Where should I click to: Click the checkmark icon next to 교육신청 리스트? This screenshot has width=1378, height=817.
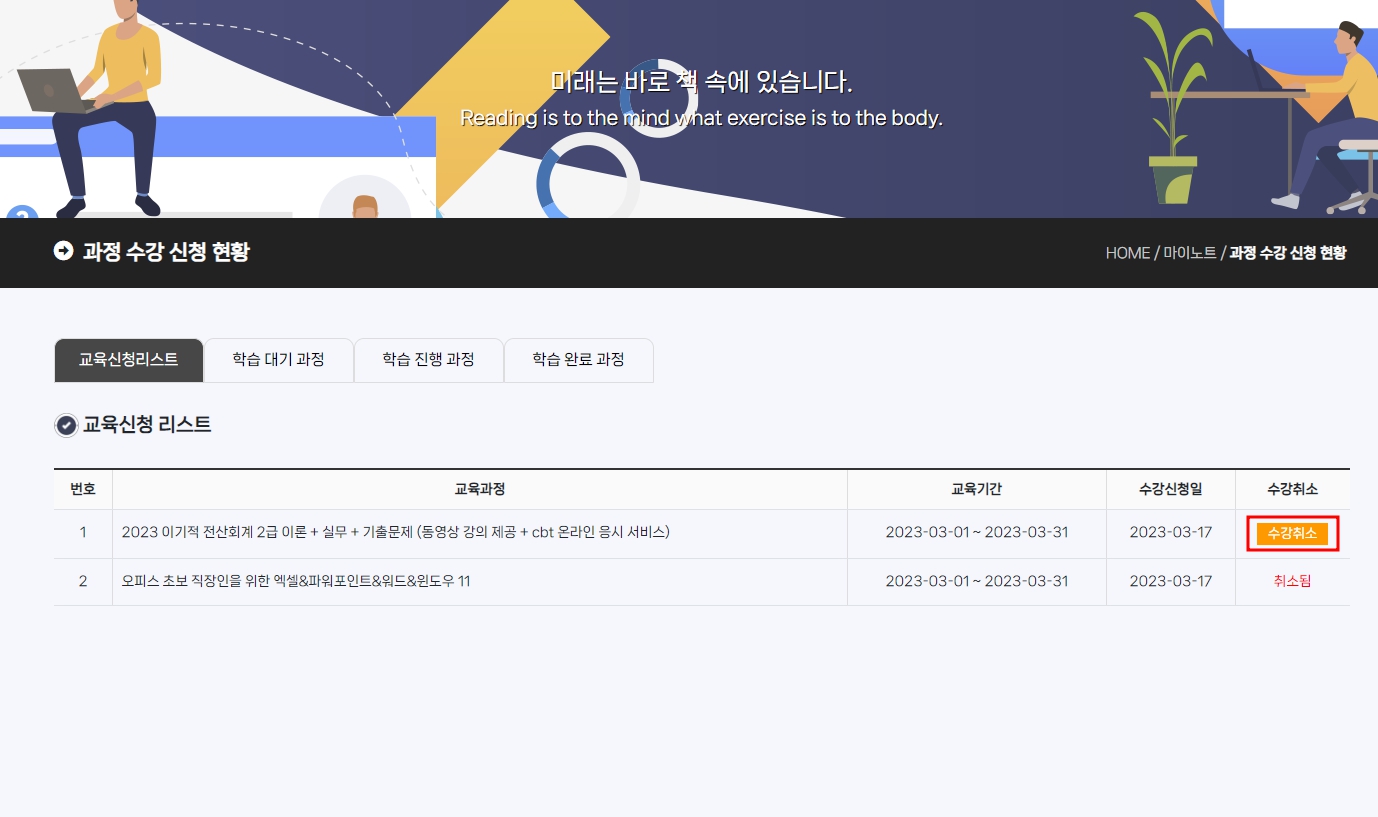coord(66,426)
